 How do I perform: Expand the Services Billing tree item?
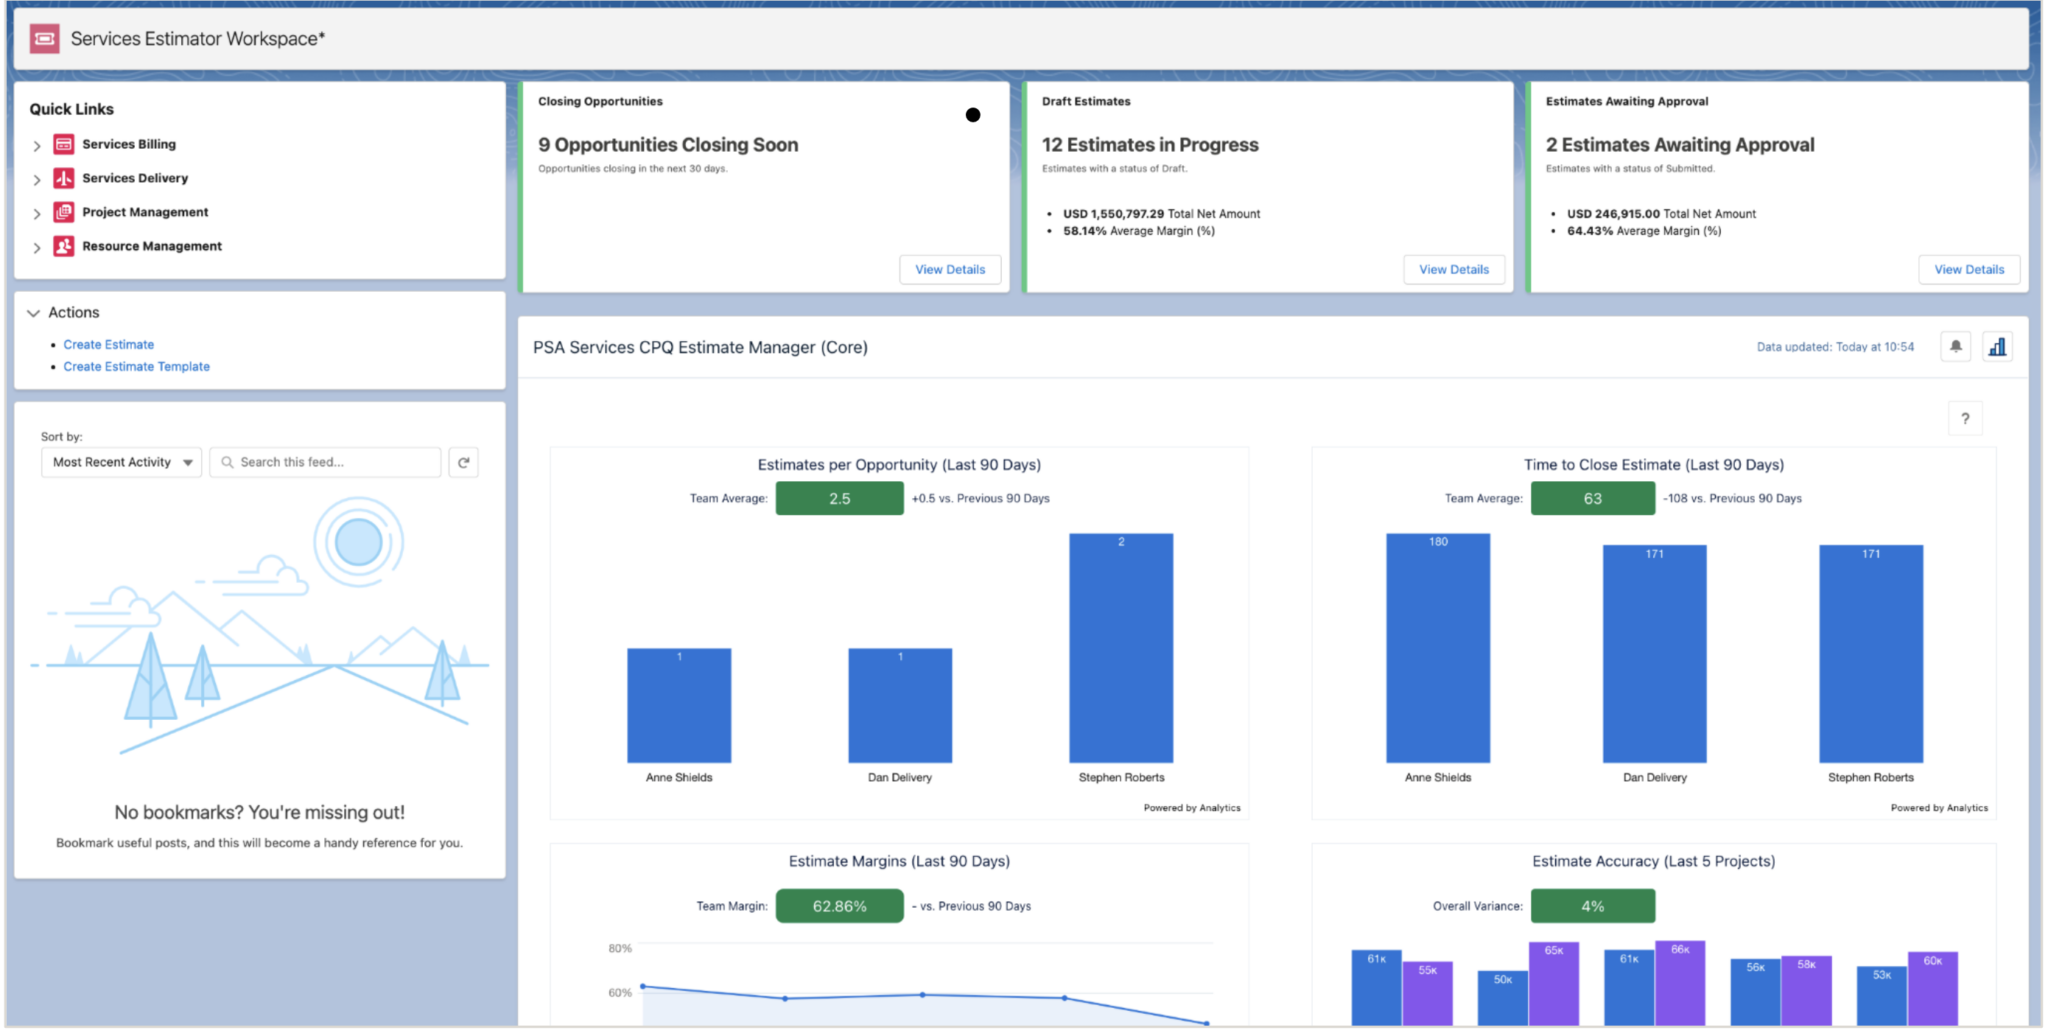pos(38,145)
